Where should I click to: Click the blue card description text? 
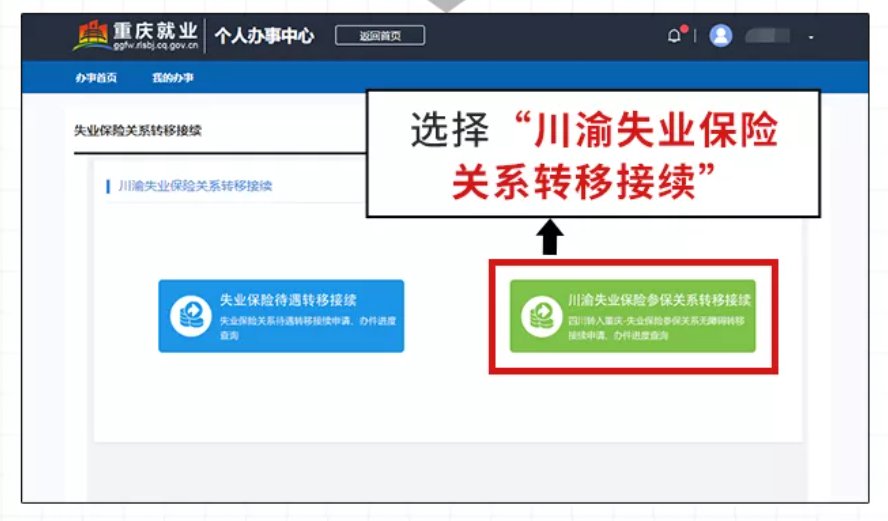tap(308, 328)
